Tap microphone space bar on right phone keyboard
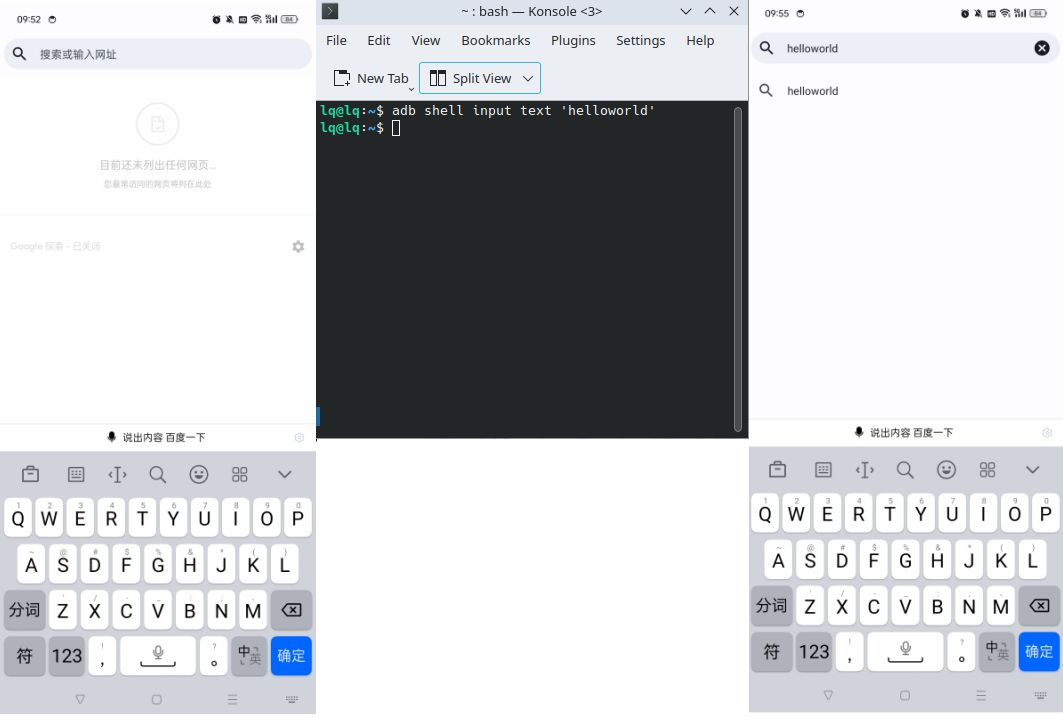This screenshot has width=1063, height=718. pos(906,652)
